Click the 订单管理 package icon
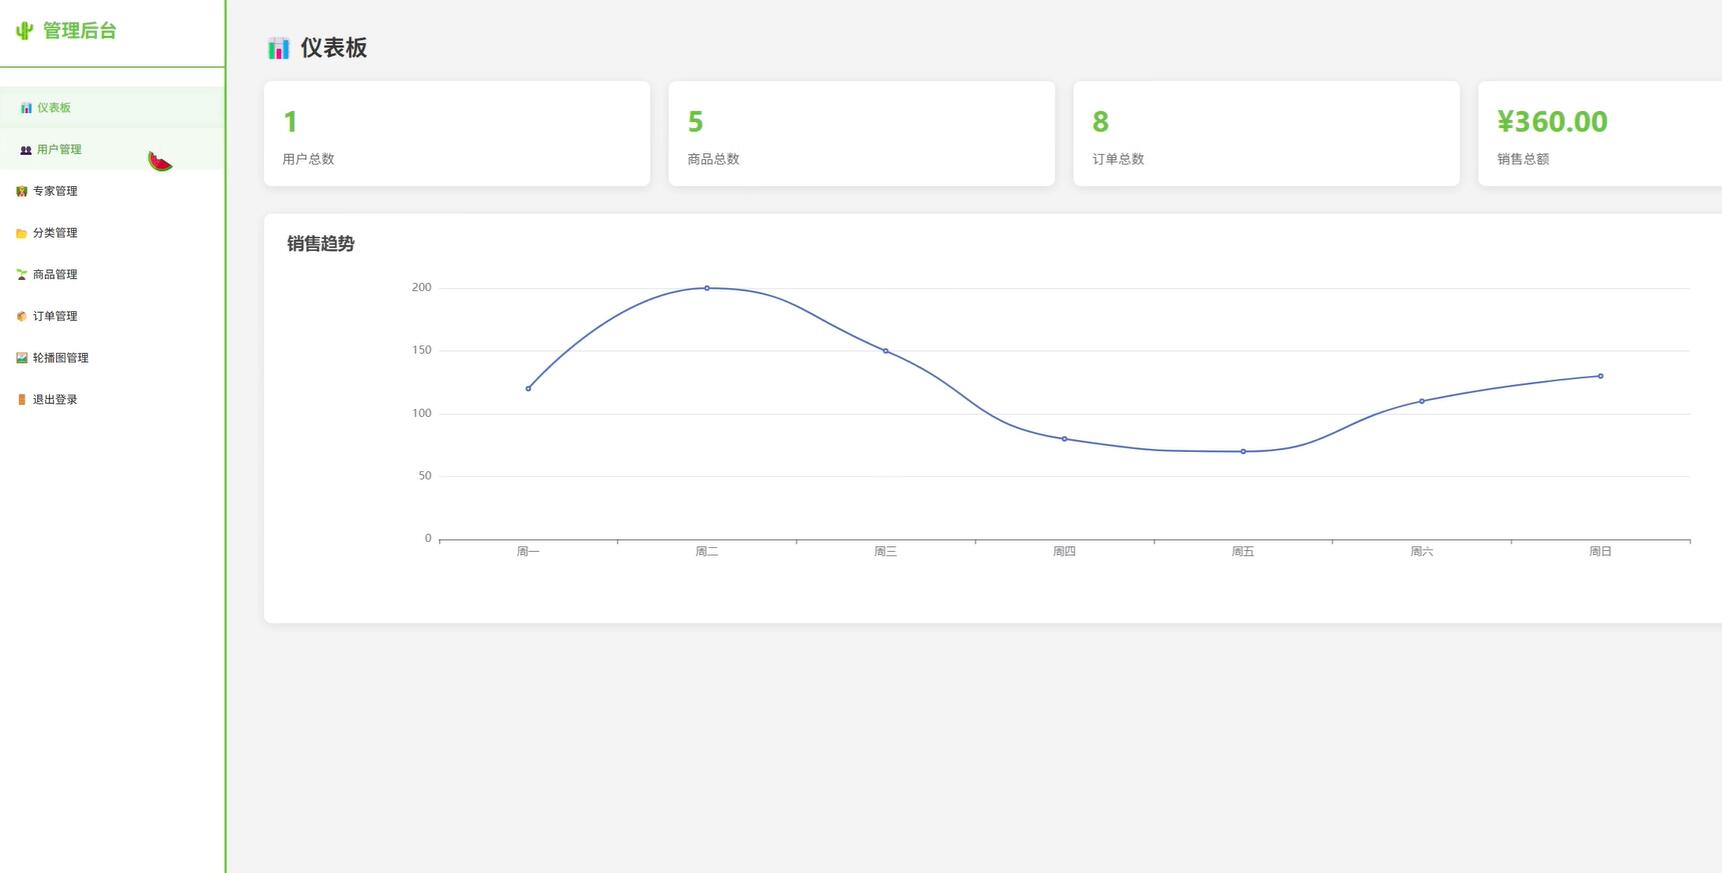Image resolution: width=1722 pixels, height=873 pixels. coord(22,316)
